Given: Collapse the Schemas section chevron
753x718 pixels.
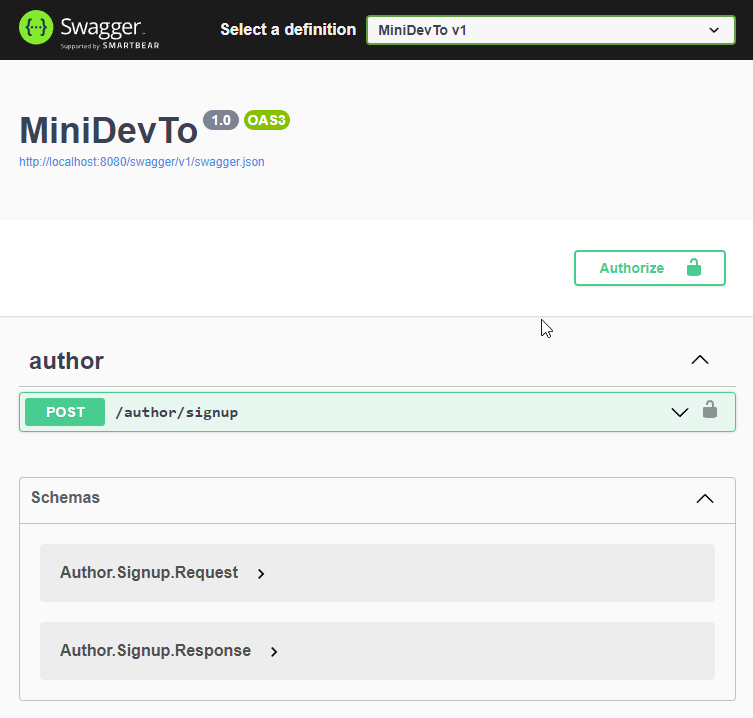Looking at the screenshot, I should [x=705, y=499].
